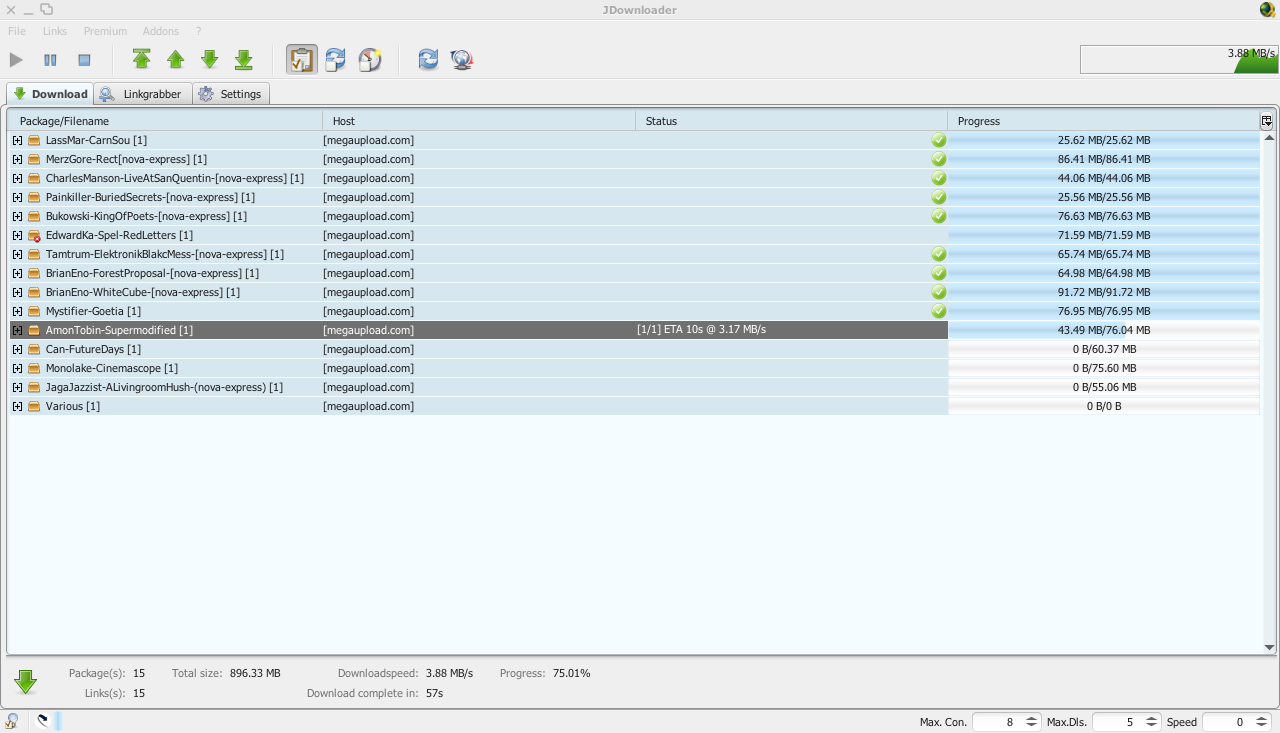Click the green check status on Mystifier-Goetia row
1280x733 pixels.
point(939,311)
